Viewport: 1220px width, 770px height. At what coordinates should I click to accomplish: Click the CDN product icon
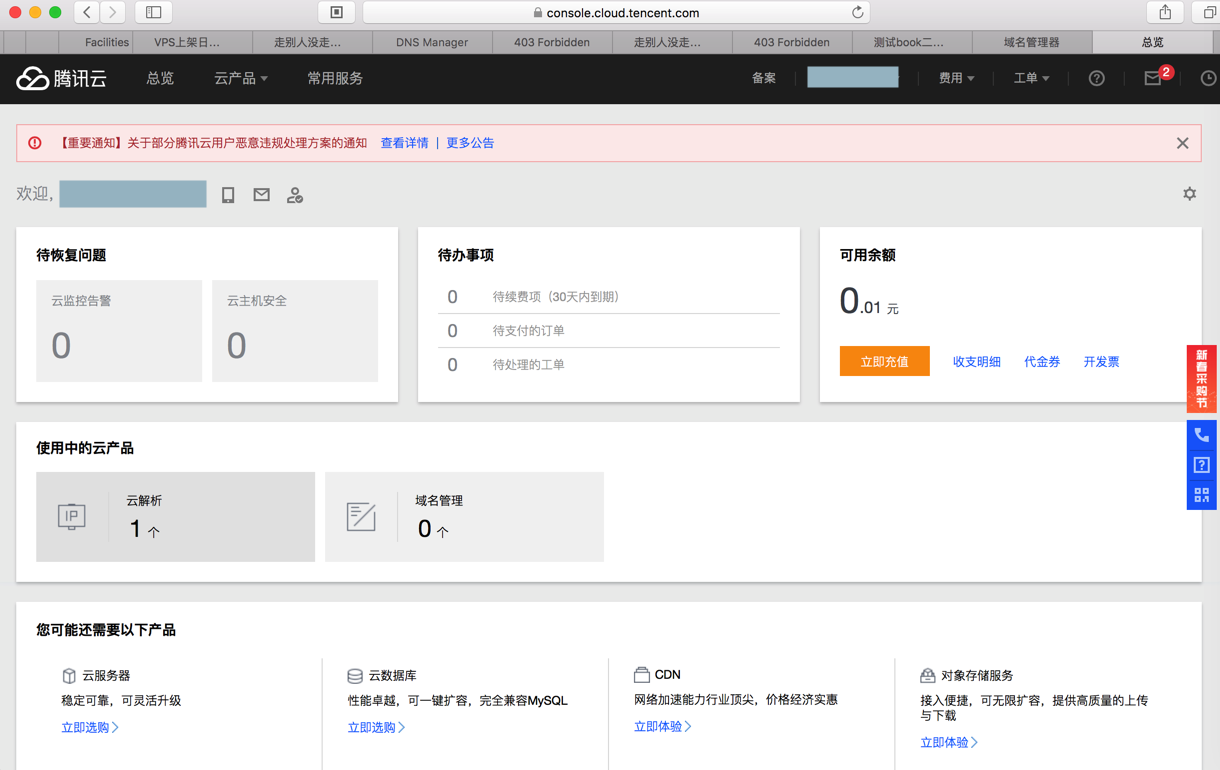coord(641,675)
